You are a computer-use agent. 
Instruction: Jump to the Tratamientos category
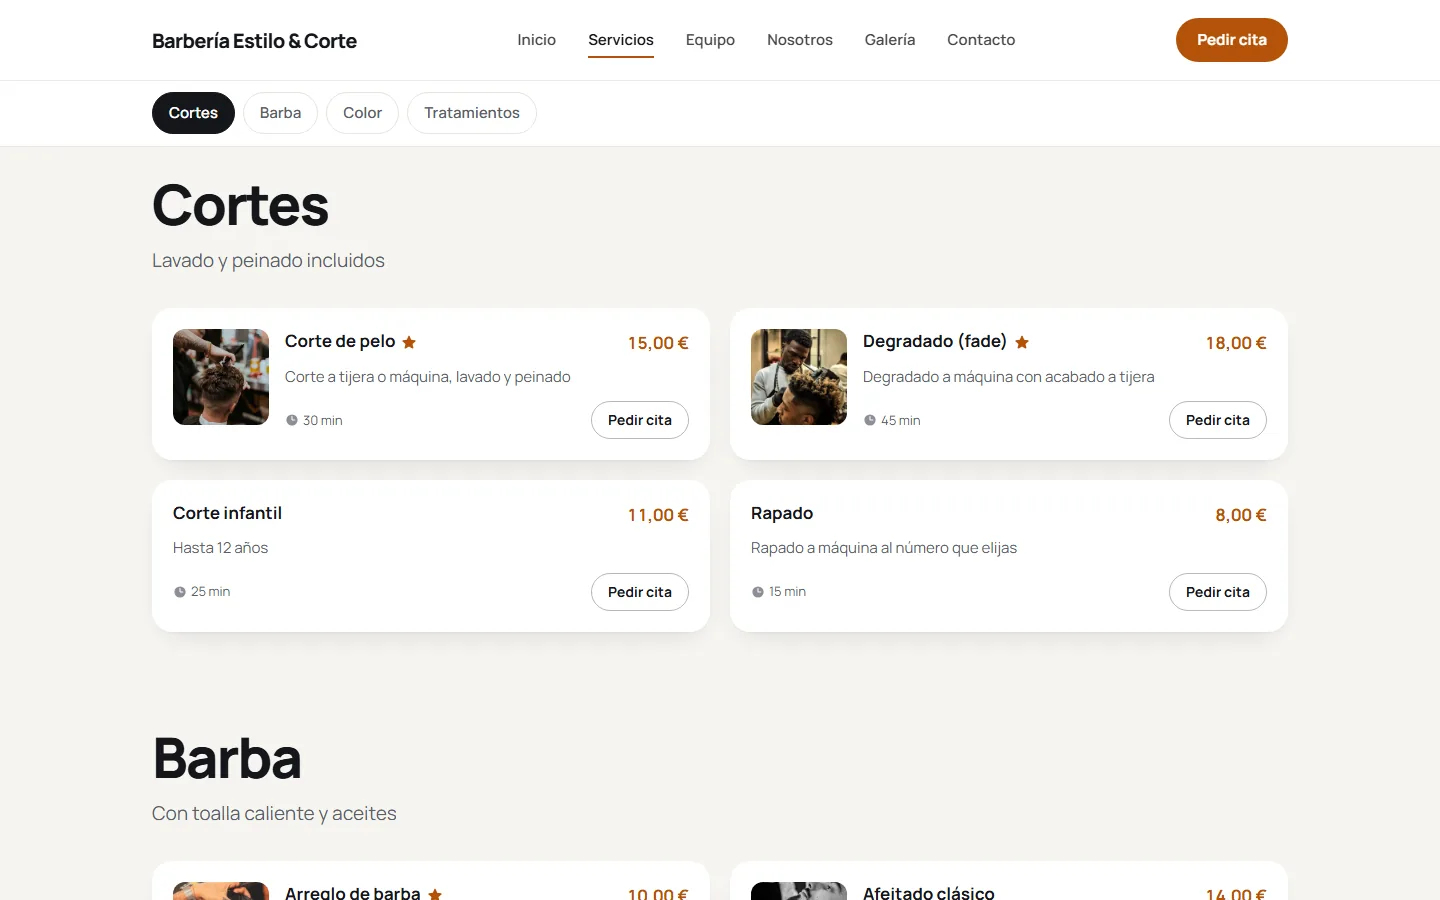[x=472, y=113]
